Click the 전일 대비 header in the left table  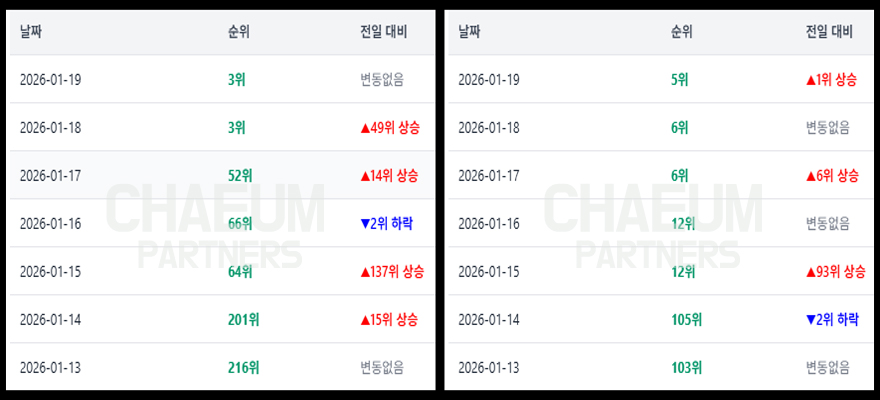point(383,31)
